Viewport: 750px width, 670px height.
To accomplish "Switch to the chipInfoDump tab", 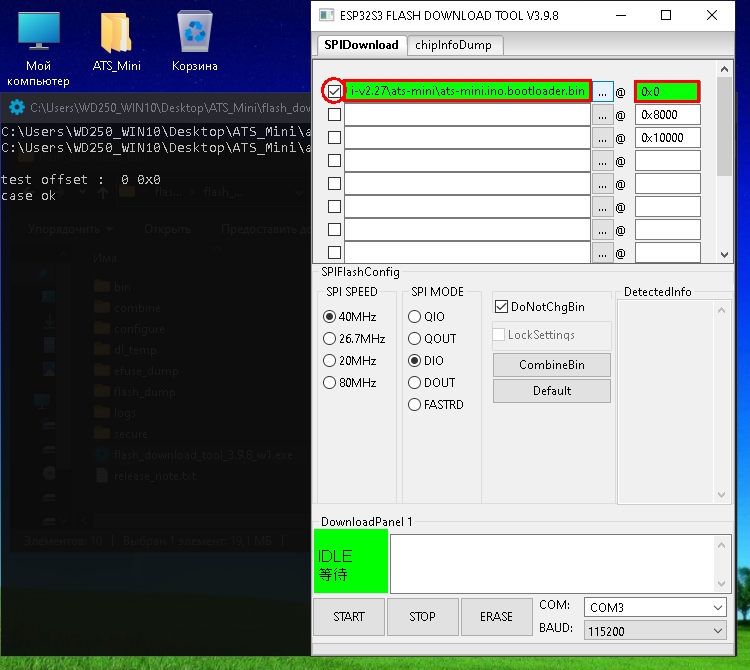I will pyautogui.click(x=453, y=45).
